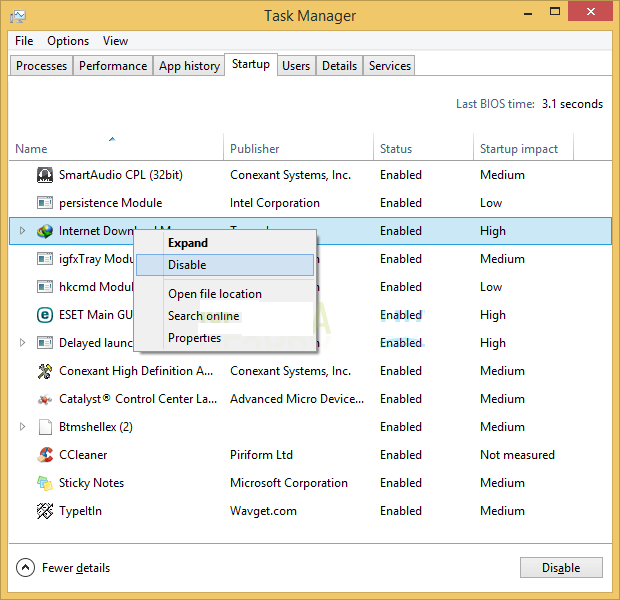Click the Advanced Micro Device... publisher cell
The image size is (620, 600).
tap(297, 399)
